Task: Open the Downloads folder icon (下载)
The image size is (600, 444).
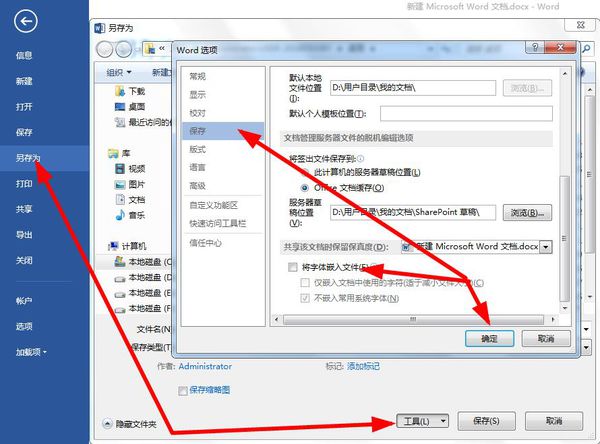Action: [x=120, y=91]
